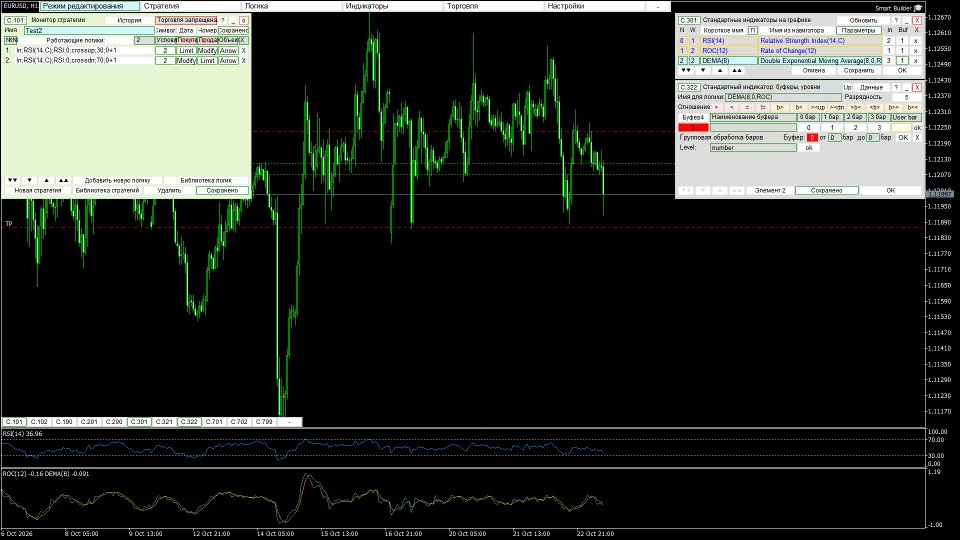Click the Level number input field
Viewport: 960px width, 540px height.
point(753,148)
